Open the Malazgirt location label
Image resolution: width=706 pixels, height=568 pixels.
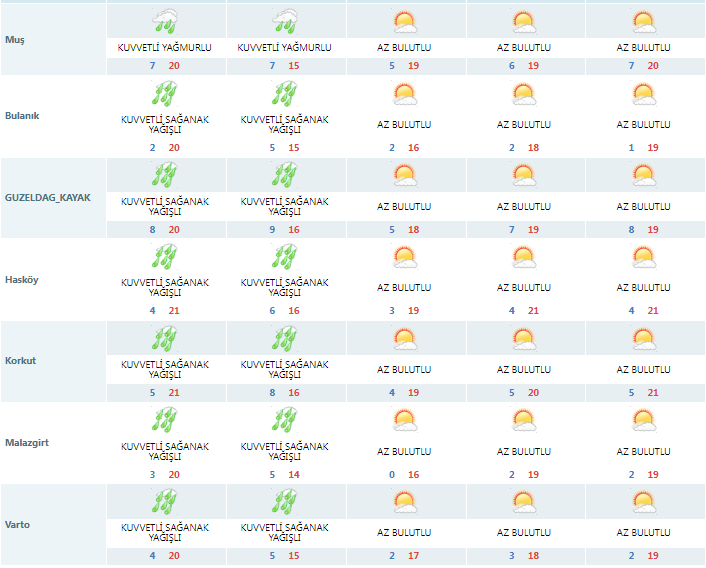pyautogui.click(x=27, y=441)
